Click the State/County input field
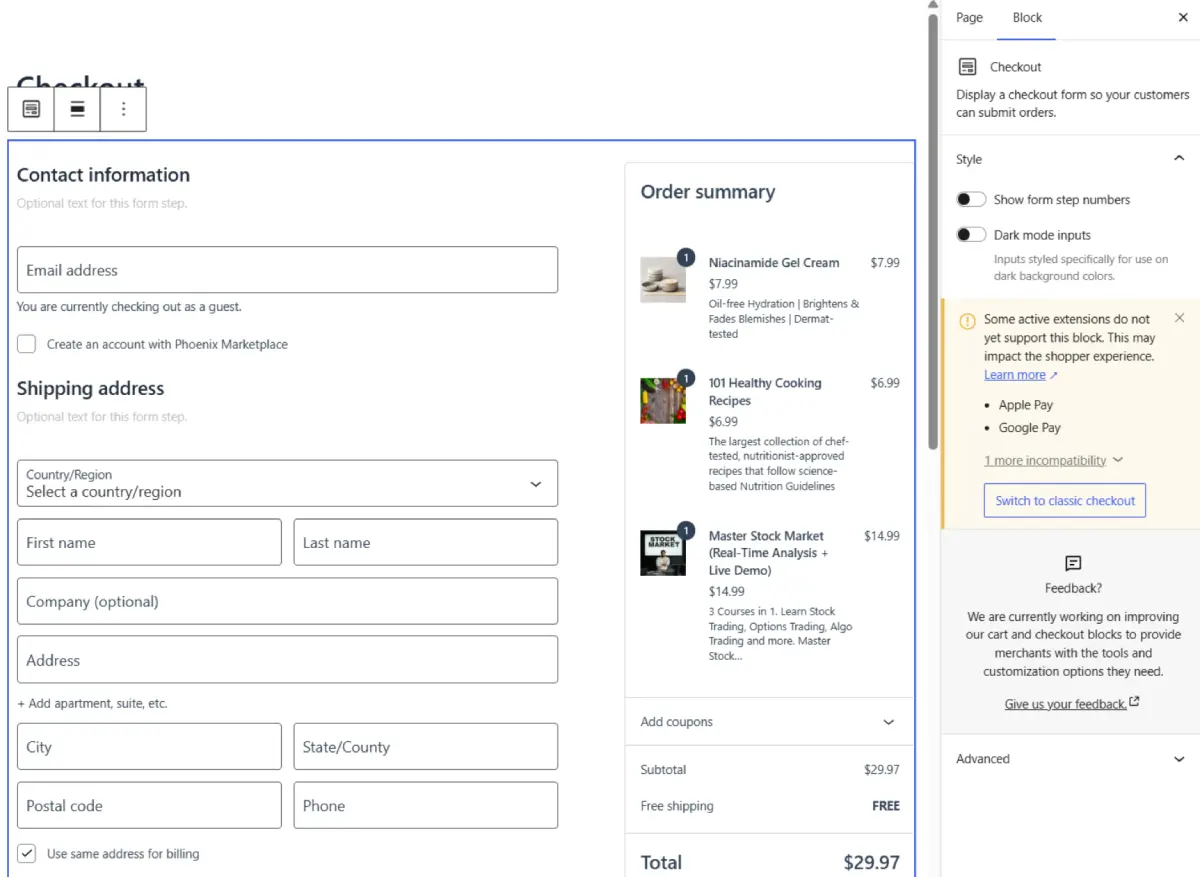The width and height of the screenshot is (1200, 877). pos(426,747)
